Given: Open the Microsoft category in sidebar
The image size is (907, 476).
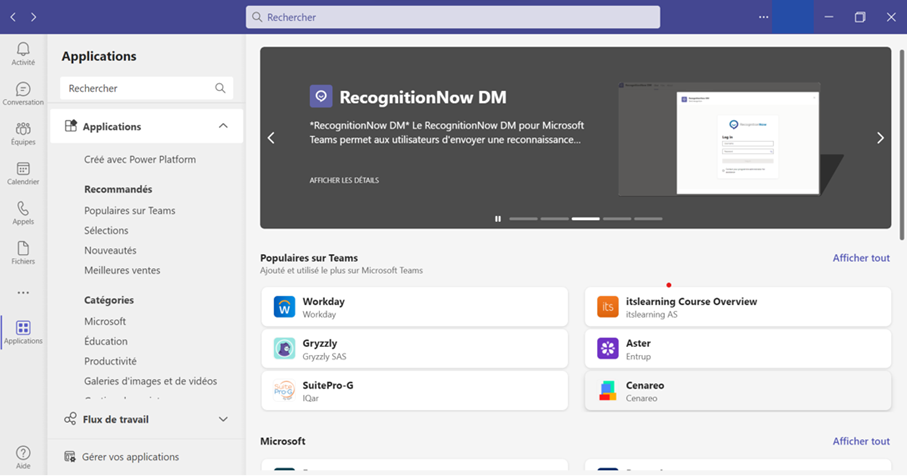Looking at the screenshot, I should point(105,321).
